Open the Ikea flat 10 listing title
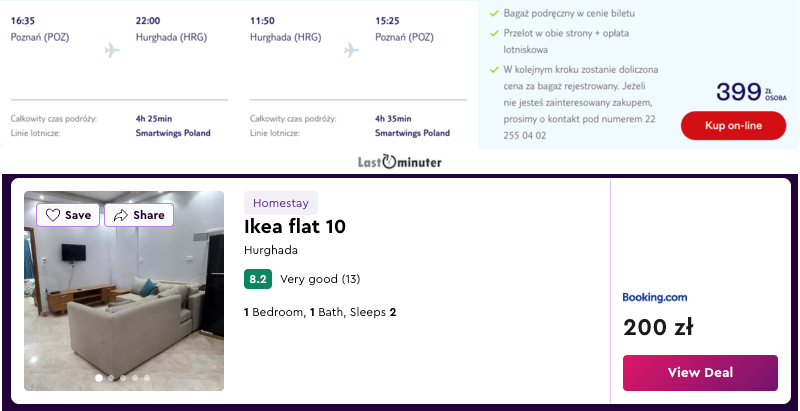This screenshot has height=411, width=800. [x=295, y=226]
